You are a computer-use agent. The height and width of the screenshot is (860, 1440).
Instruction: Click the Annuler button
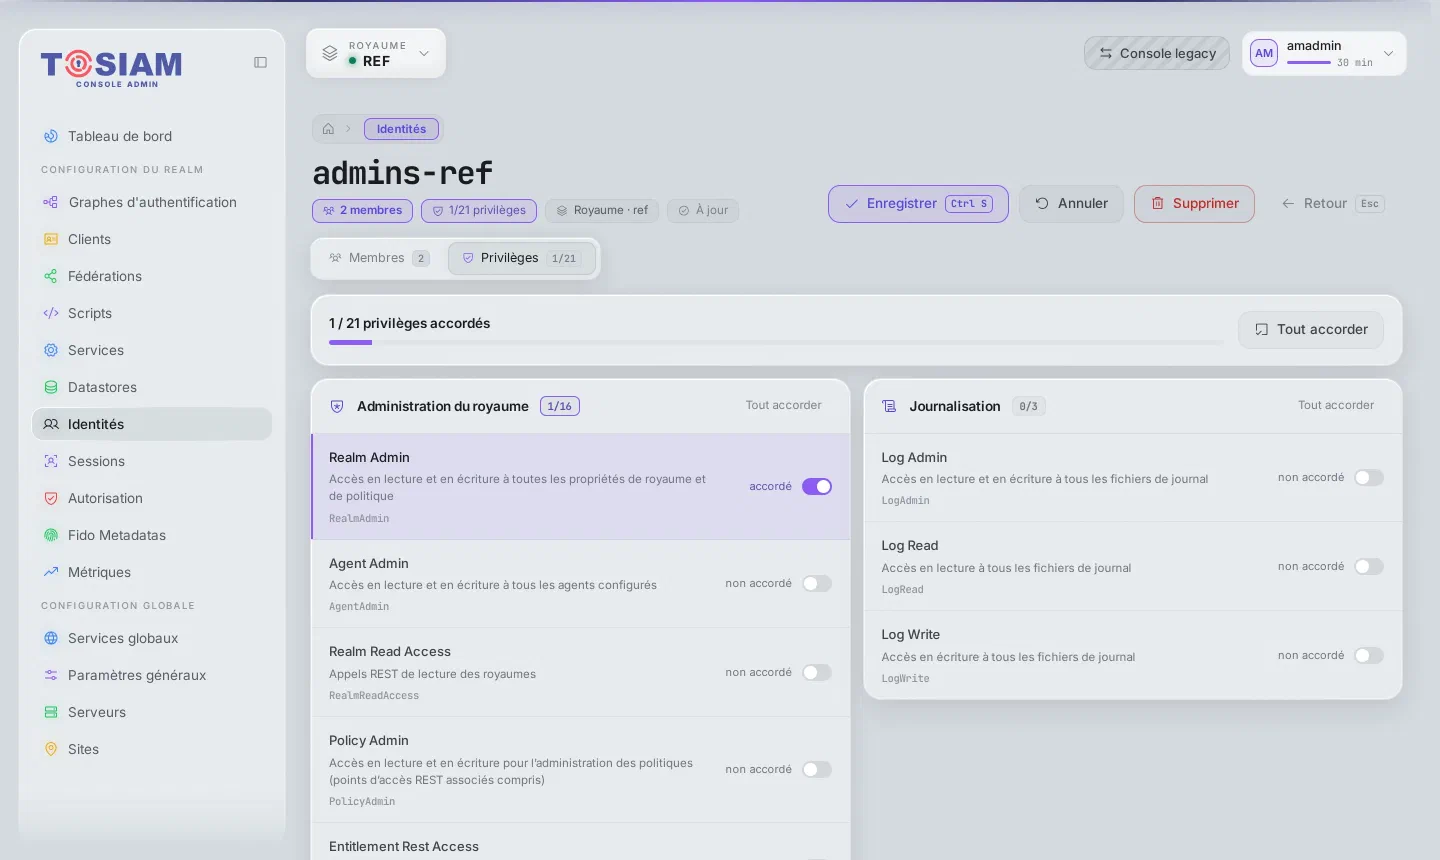tap(1071, 204)
